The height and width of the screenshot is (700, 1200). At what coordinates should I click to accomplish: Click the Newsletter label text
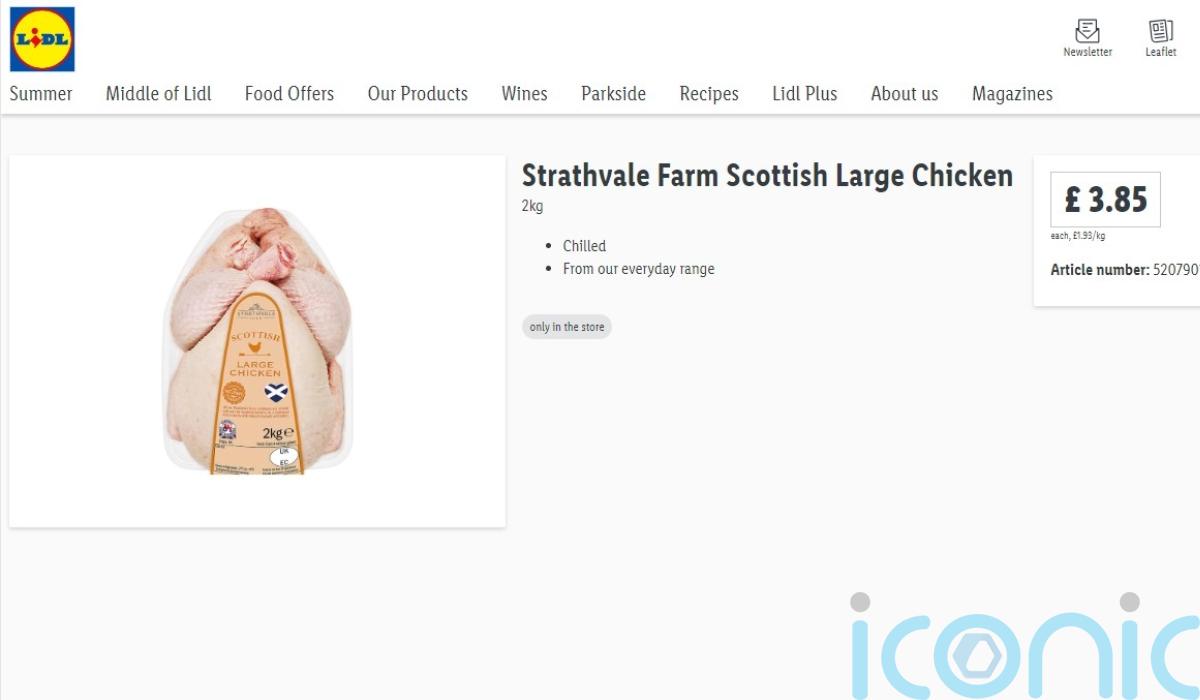click(x=1087, y=52)
